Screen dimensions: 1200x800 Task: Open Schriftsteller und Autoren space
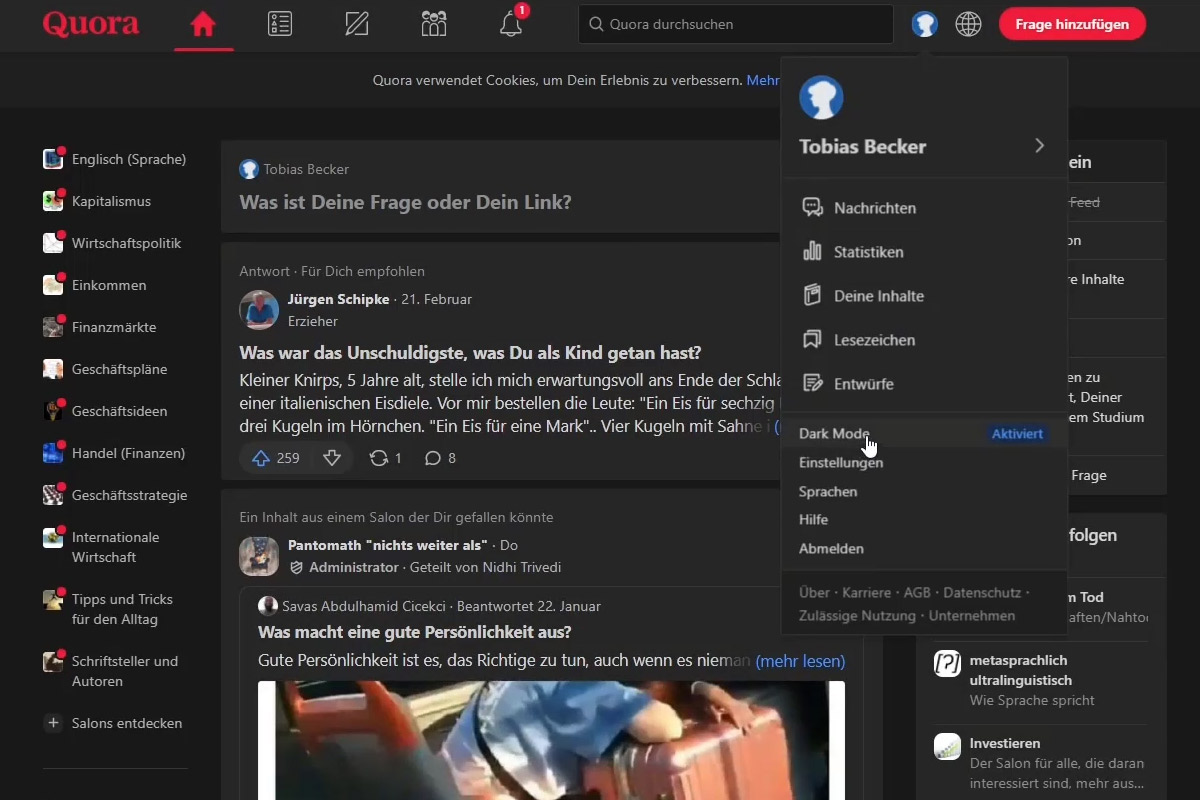(111, 671)
